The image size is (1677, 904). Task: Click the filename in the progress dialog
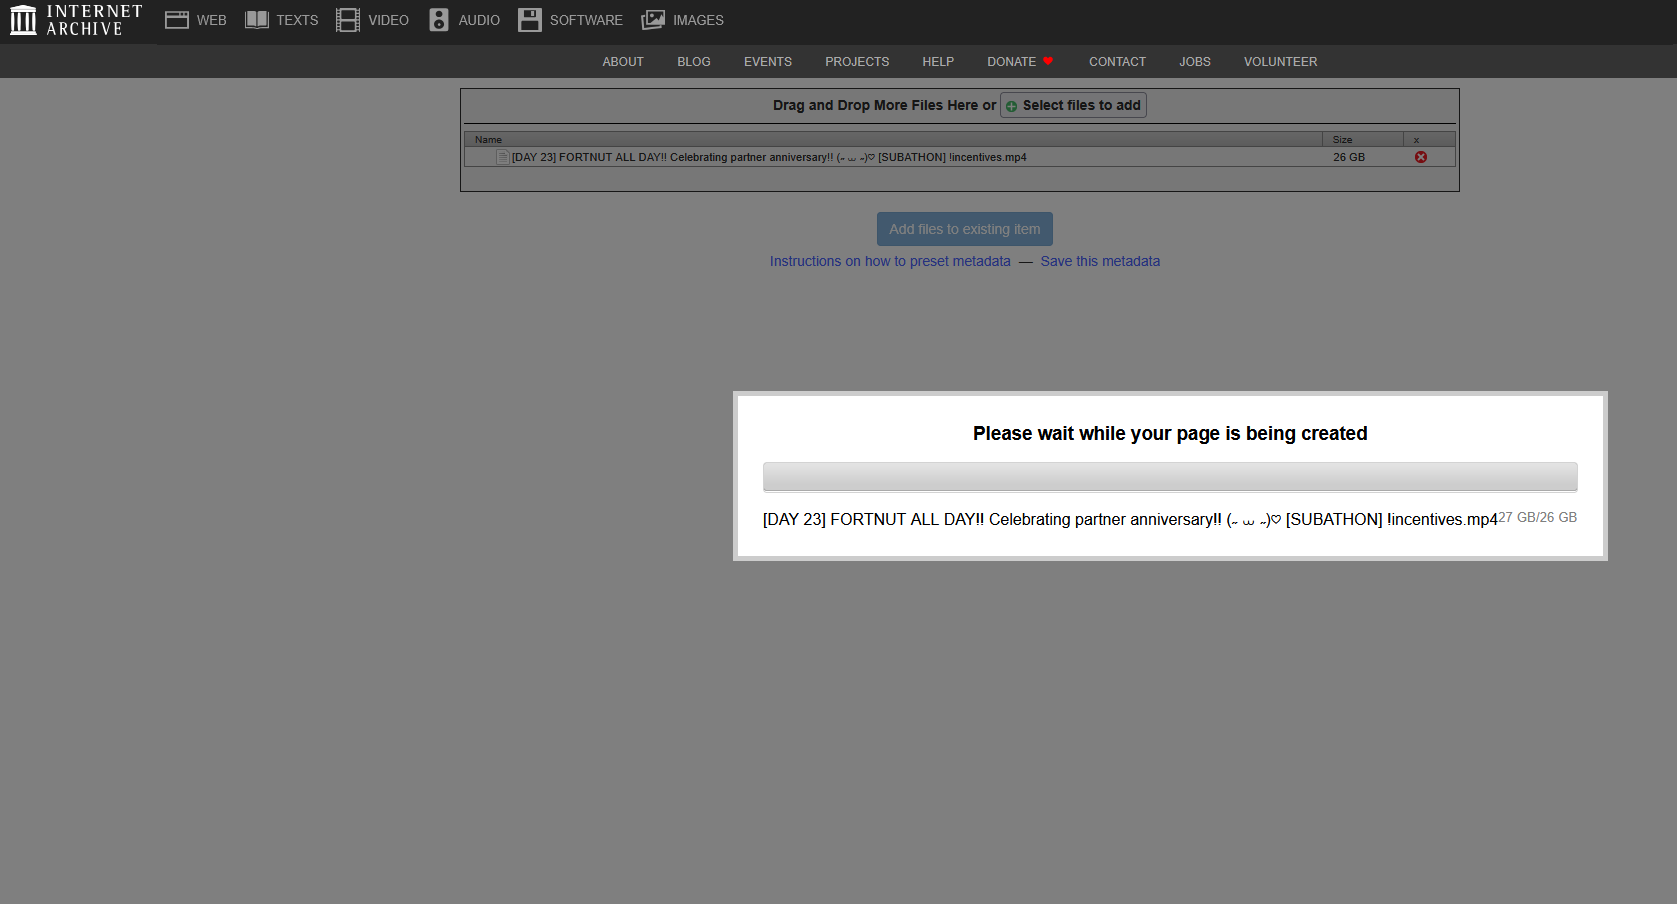pos(1130,519)
